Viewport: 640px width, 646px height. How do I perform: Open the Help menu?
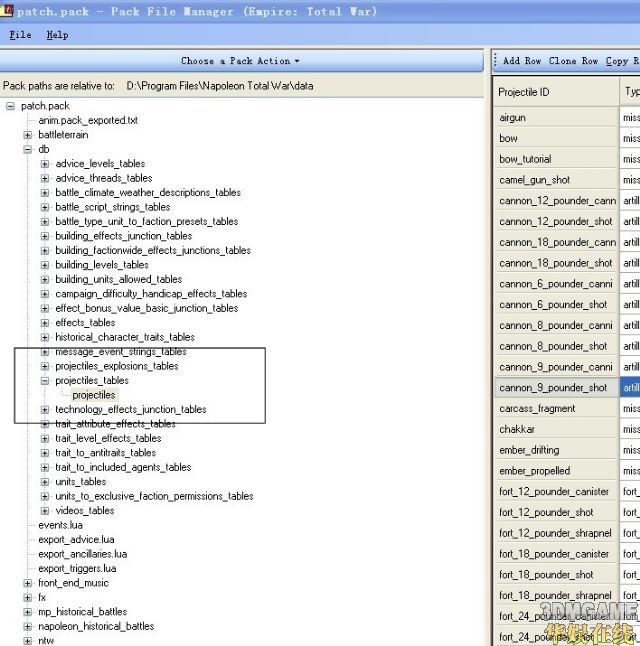[x=57, y=35]
